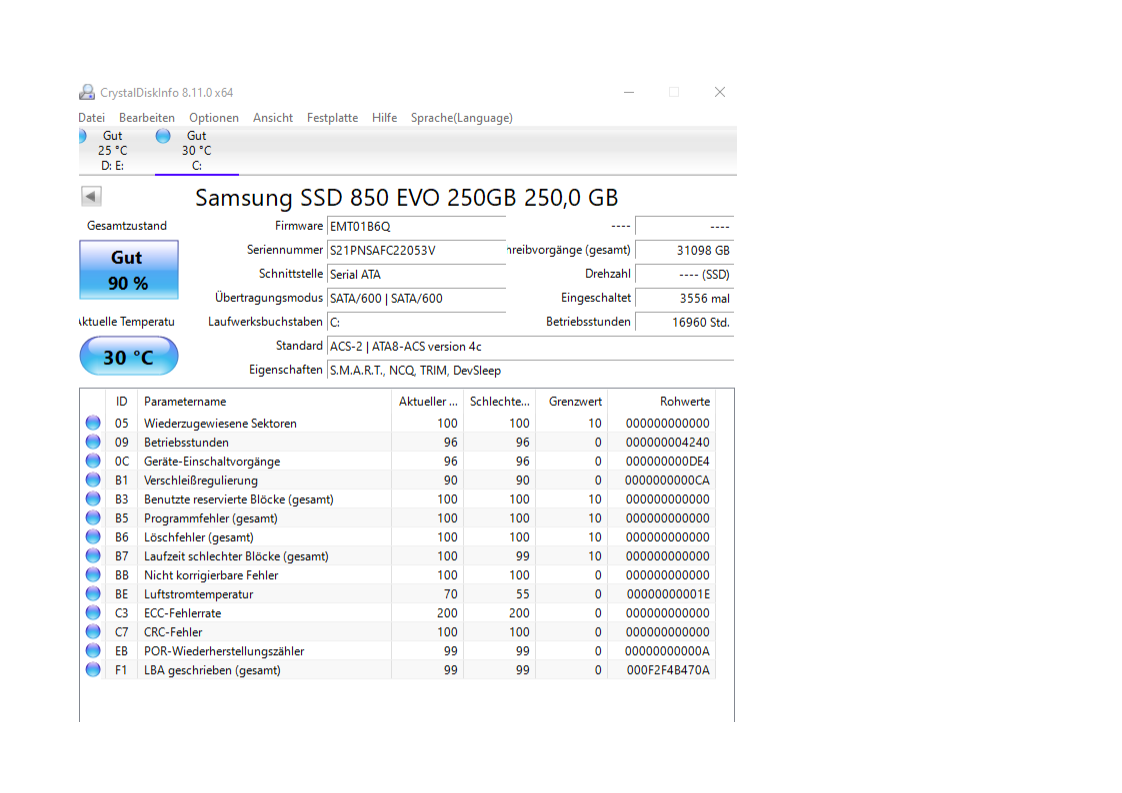Click the total writes value 31098 GB
Screen dimensions: 1122x793
click(685, 250)
